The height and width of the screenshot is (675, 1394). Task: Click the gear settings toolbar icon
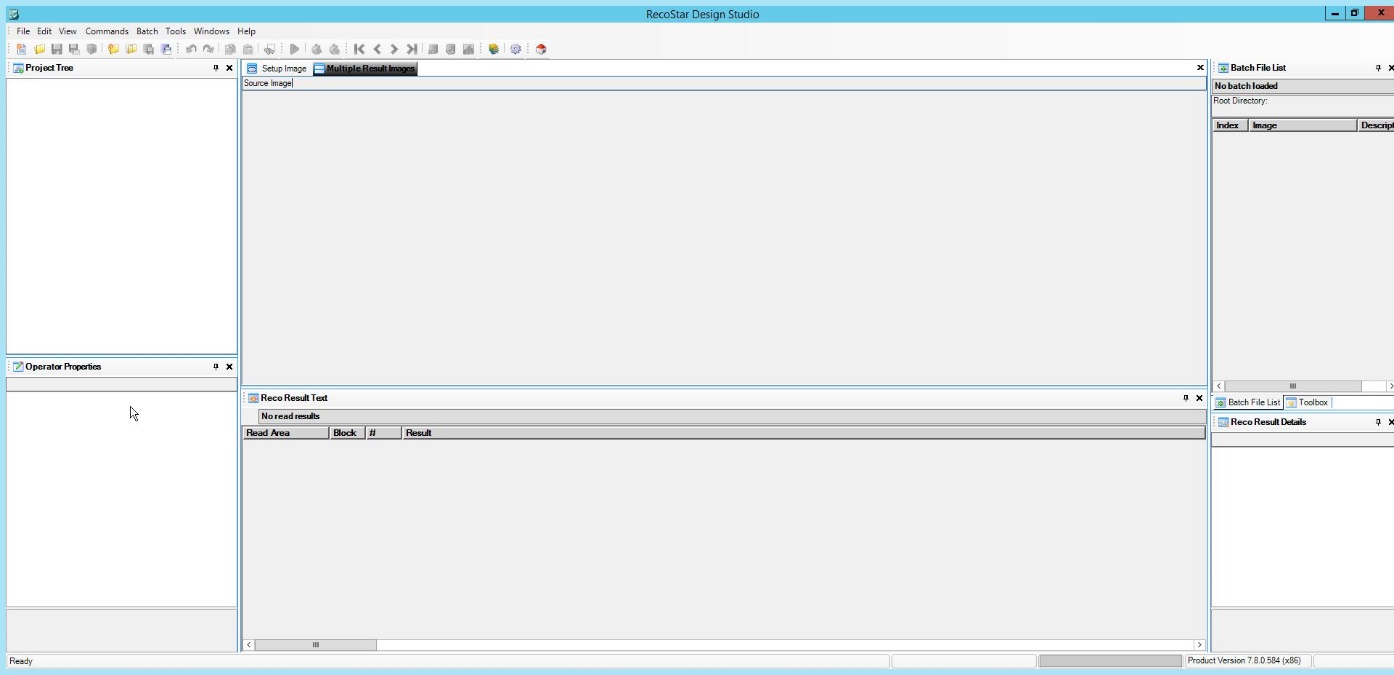(x=516, y=49)
